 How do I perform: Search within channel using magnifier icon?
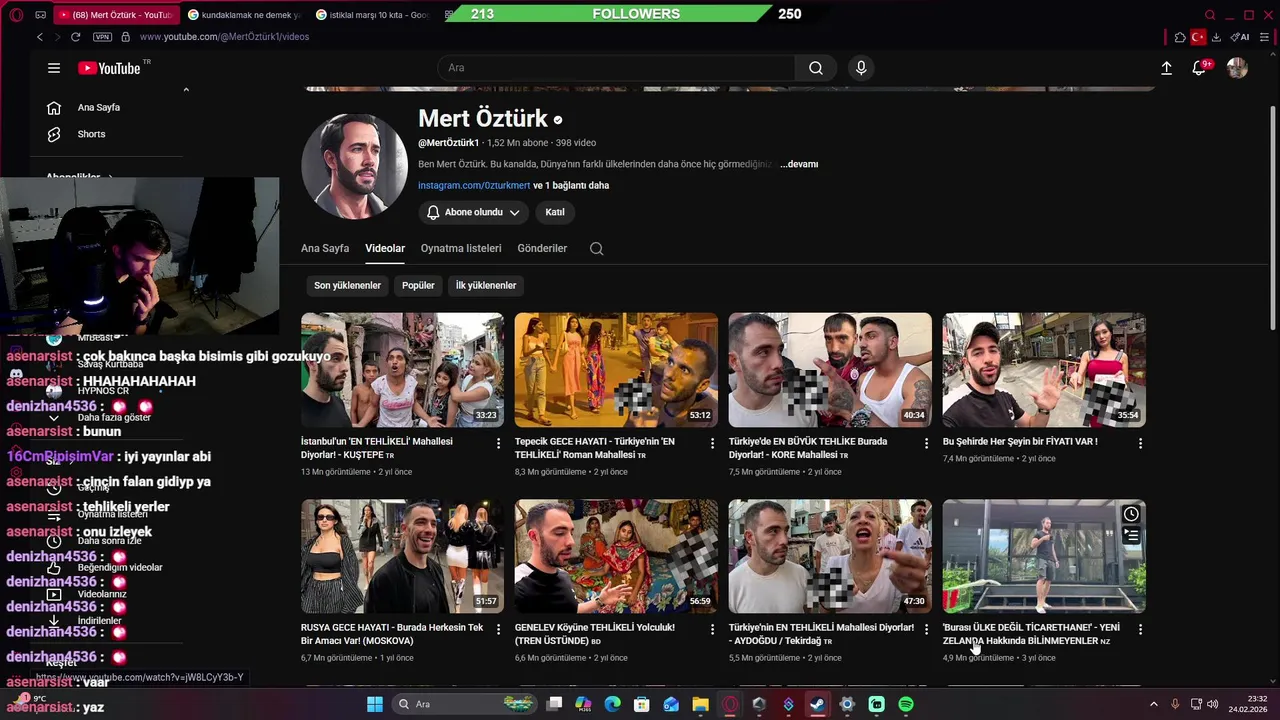coord(597,249)
